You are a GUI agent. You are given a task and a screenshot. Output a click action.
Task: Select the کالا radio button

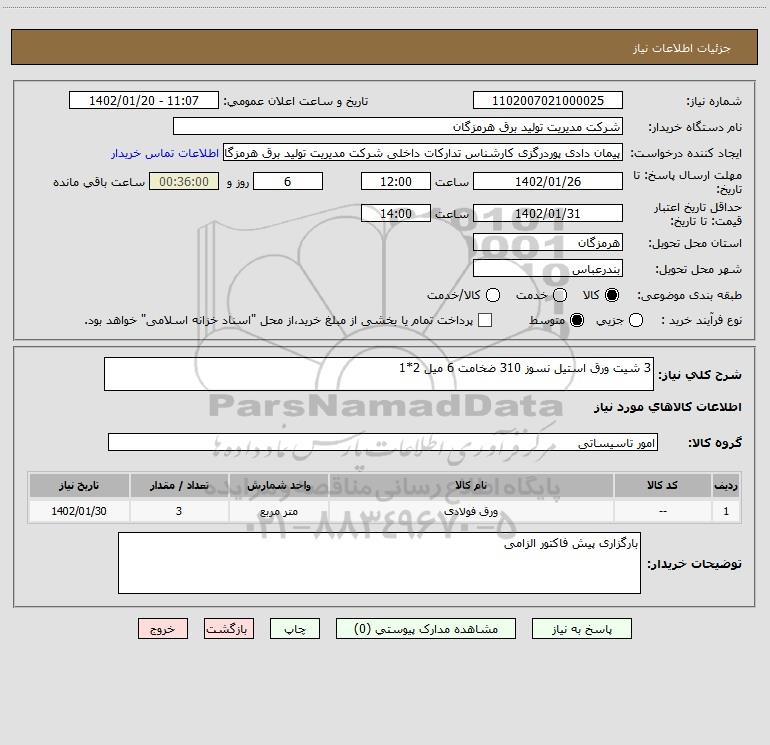pos(612,295)
